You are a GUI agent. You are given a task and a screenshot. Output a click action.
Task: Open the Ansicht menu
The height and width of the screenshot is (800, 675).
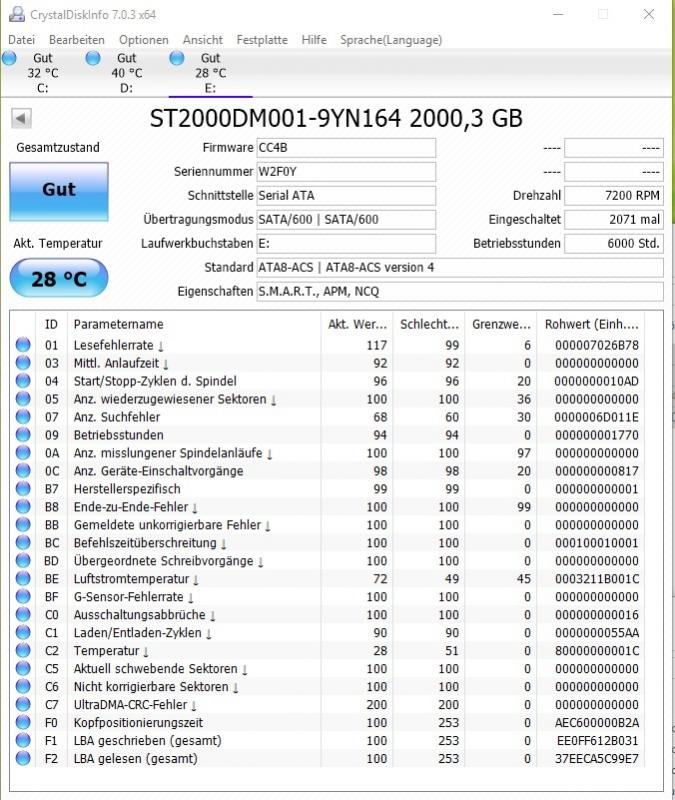coord(203,40)
